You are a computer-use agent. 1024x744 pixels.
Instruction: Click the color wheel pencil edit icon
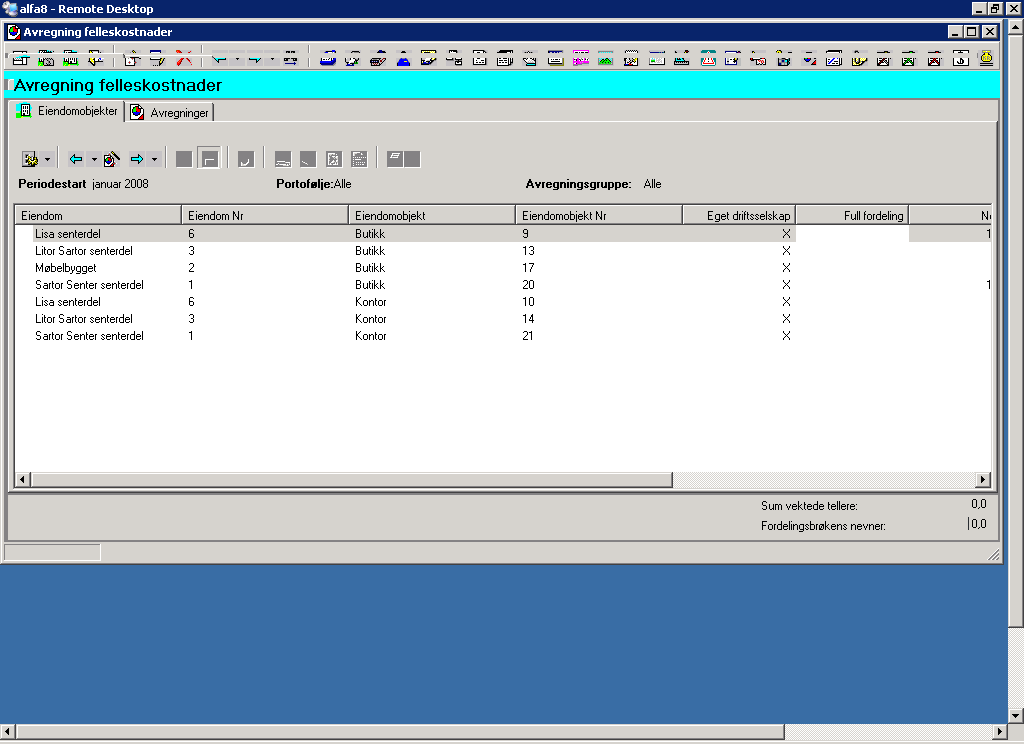(111, 159)
